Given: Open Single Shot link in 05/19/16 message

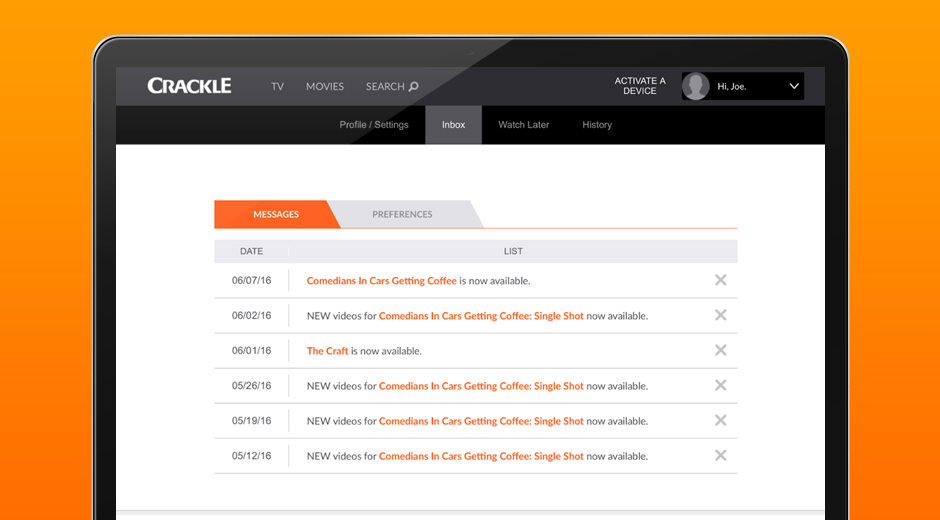Looking at the screenshot, I should tap(481, 421).
